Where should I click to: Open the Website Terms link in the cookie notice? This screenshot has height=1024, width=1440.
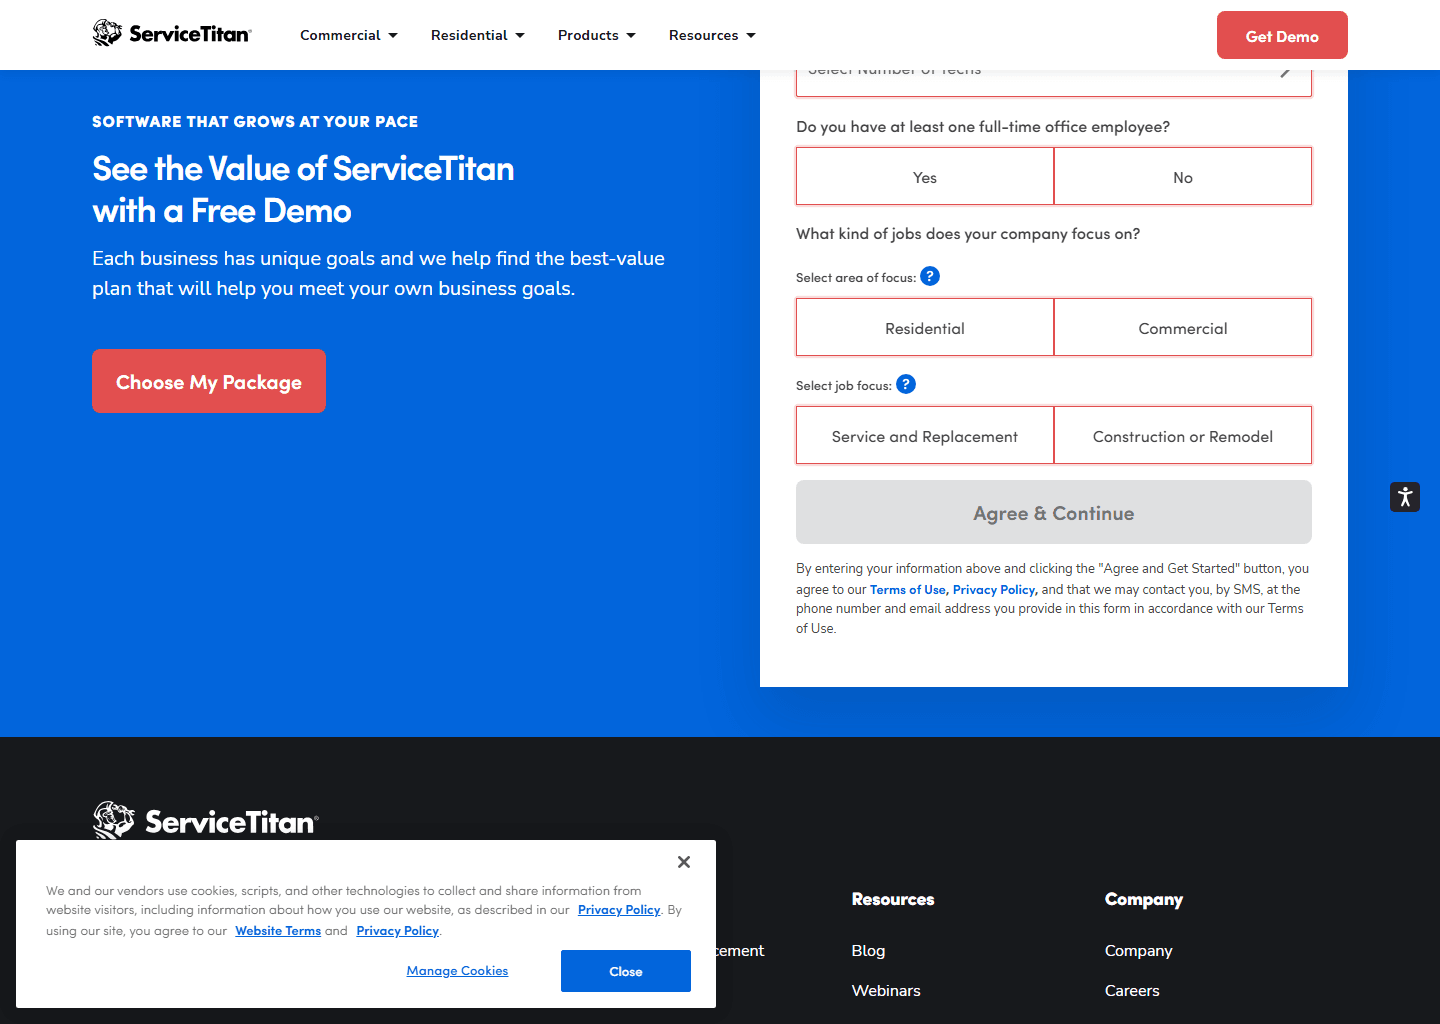point(278,931)
